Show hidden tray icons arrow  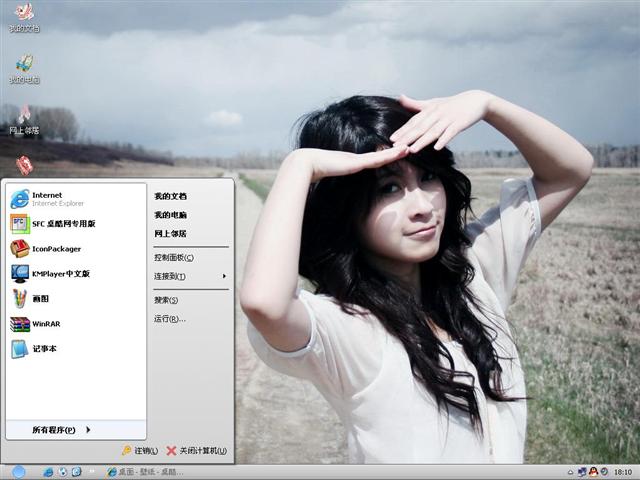tap(570, 473)
